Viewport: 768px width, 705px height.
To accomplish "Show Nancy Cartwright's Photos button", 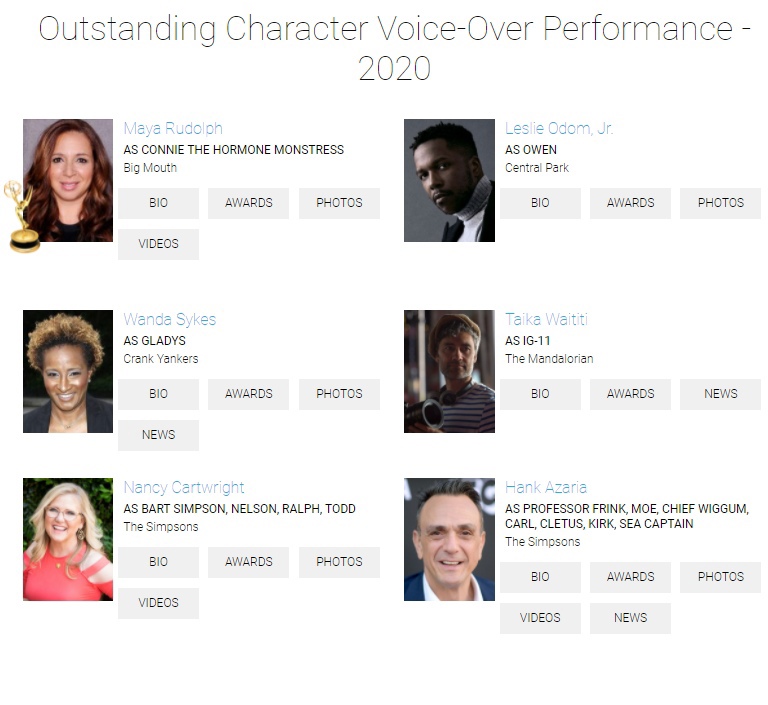I will (339, 562).
